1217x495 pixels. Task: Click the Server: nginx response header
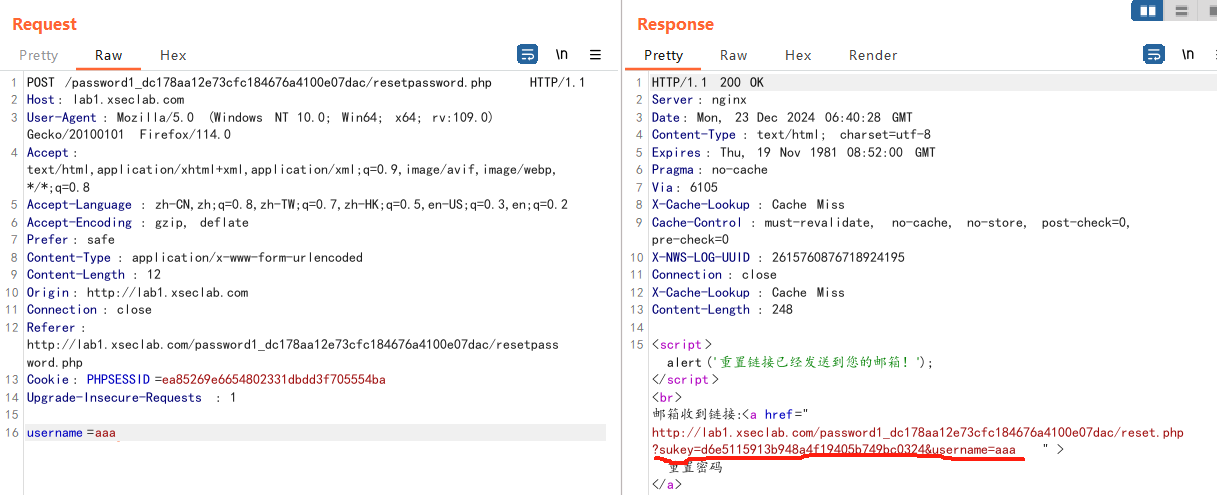click(699, 100)
